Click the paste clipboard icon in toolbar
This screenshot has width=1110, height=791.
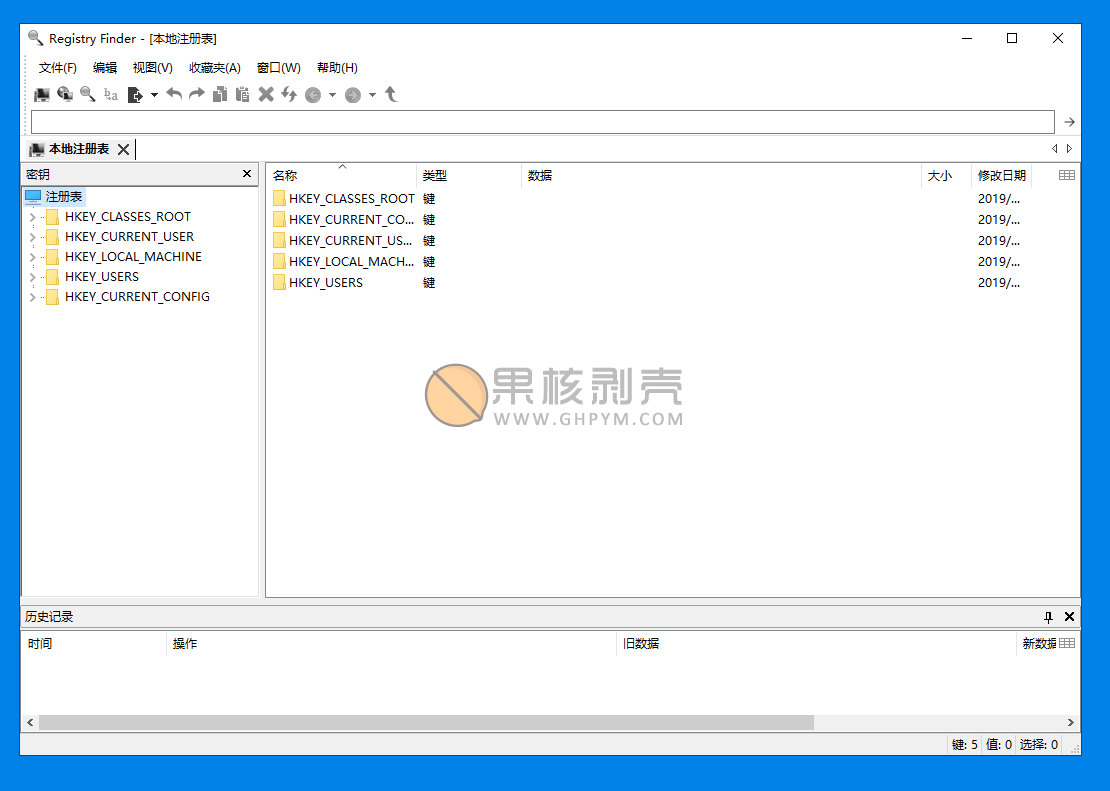tap(243, 94)
